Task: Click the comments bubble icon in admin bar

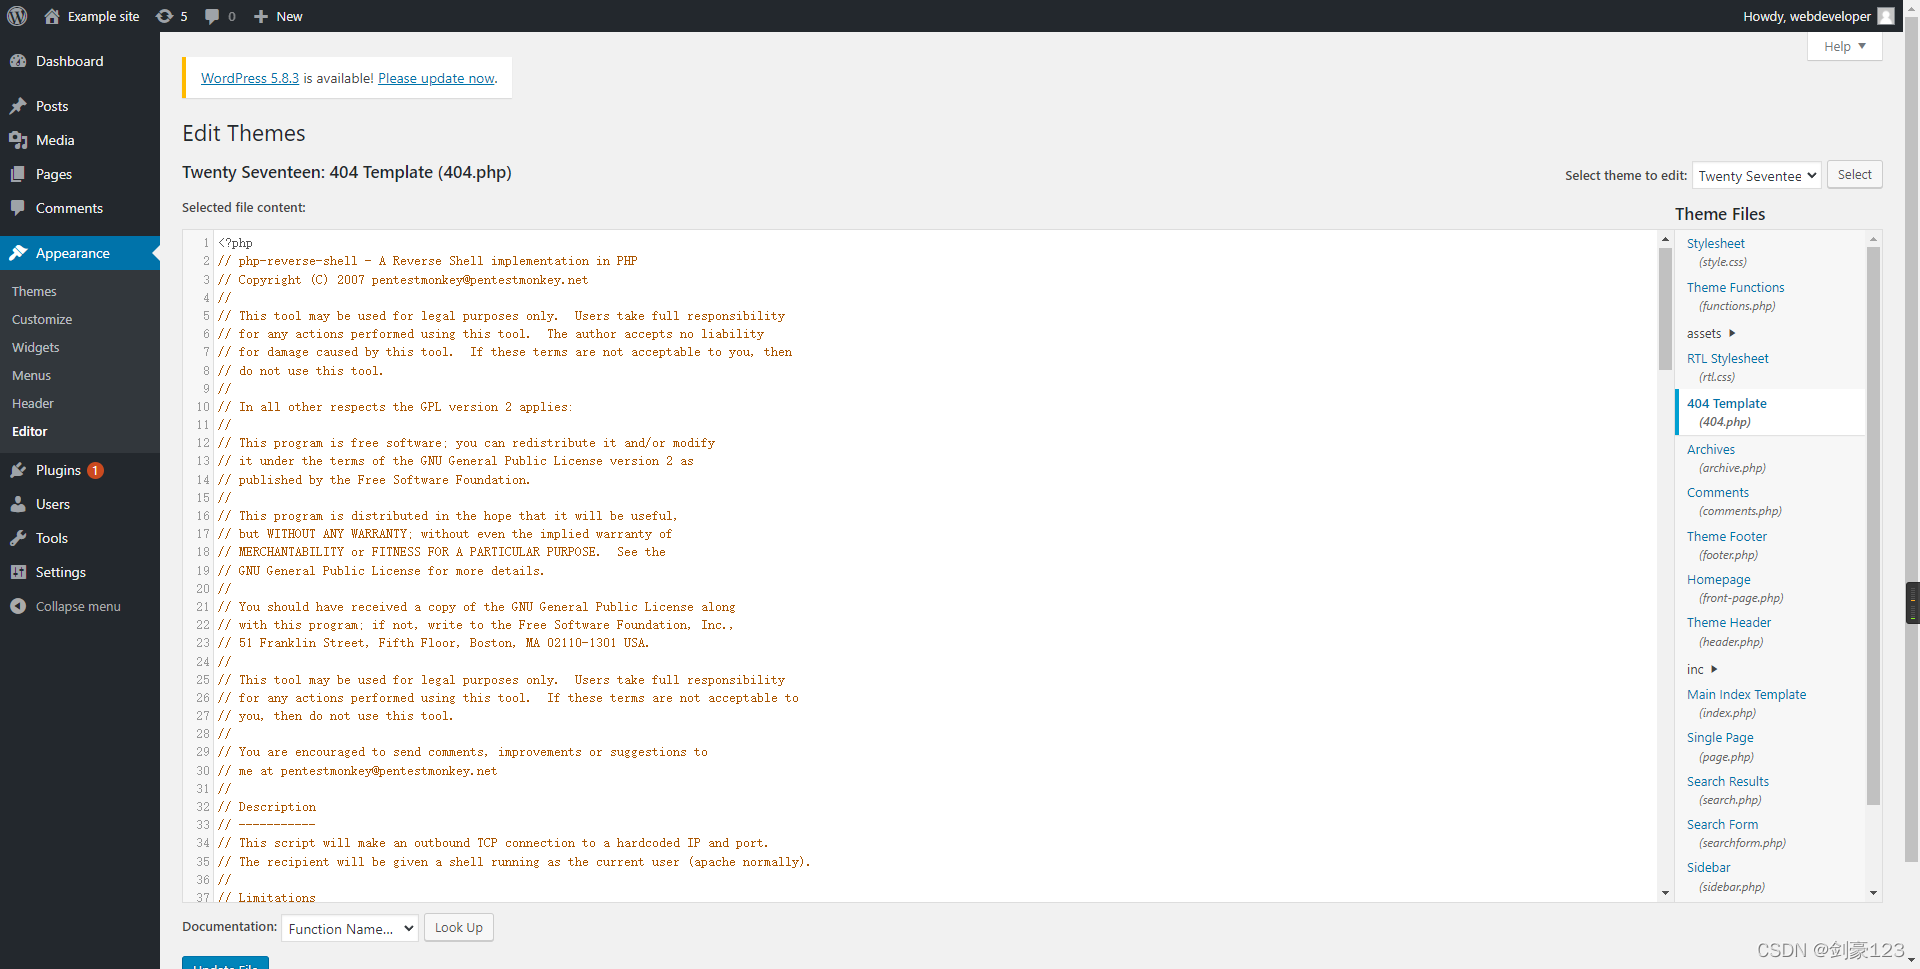Action: [212, 16]
